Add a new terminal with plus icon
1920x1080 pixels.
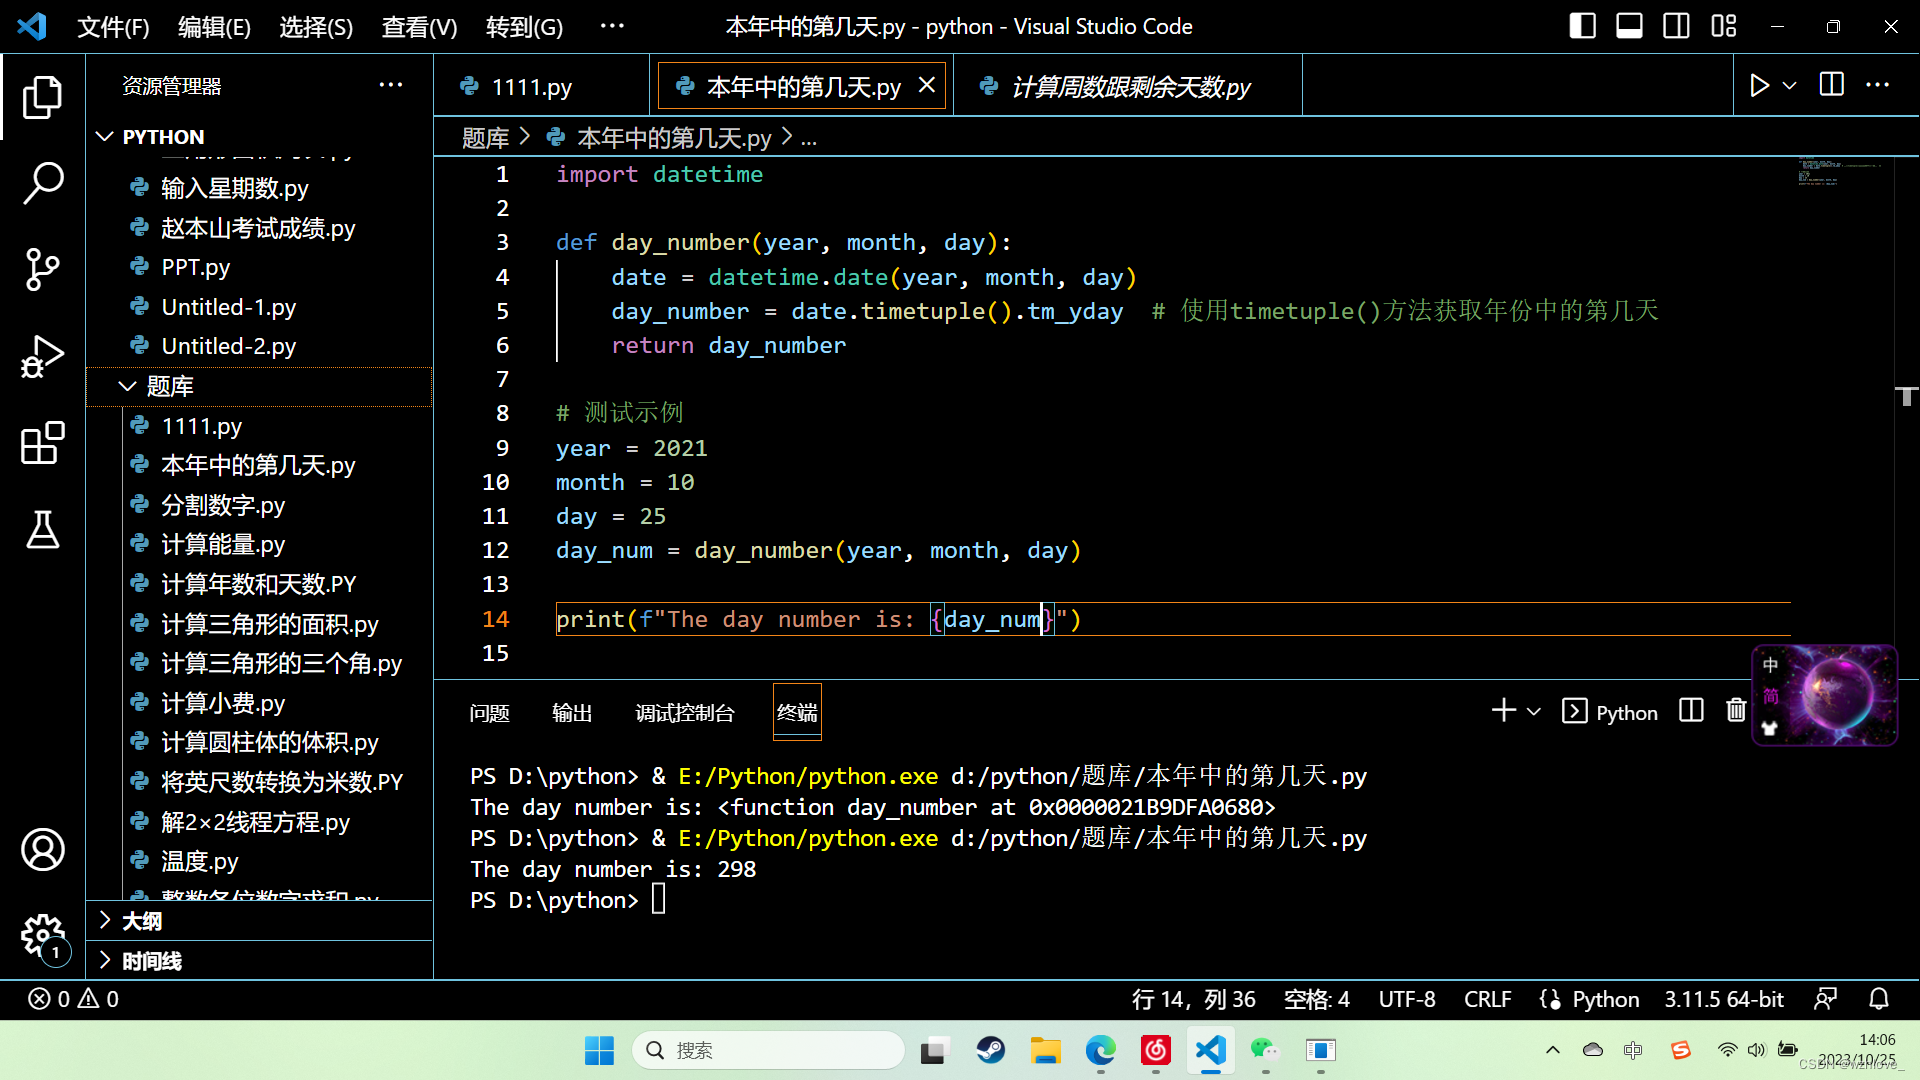tap(1503, 711)
